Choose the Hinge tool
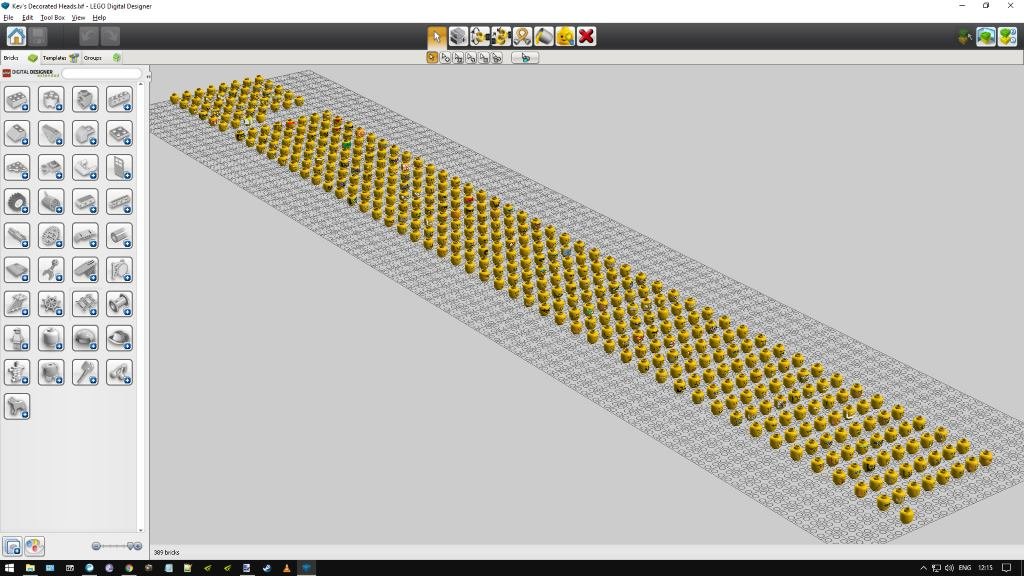1024x576 pixels. (480, 37)
